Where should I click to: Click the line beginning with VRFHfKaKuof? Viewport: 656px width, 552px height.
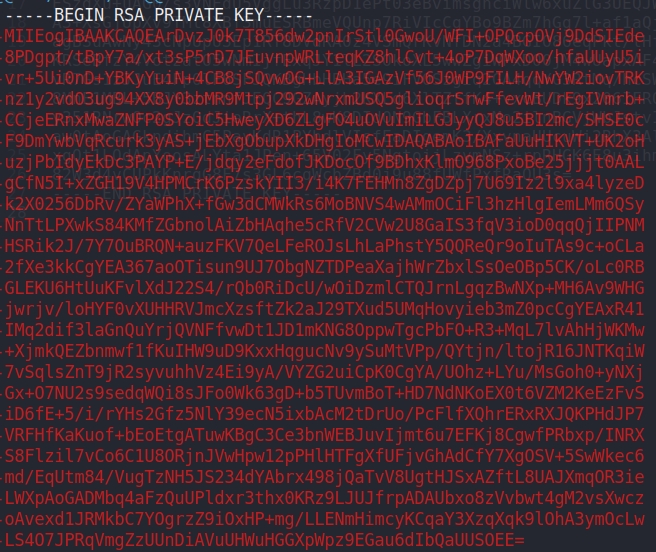click(x=325, y=435)
